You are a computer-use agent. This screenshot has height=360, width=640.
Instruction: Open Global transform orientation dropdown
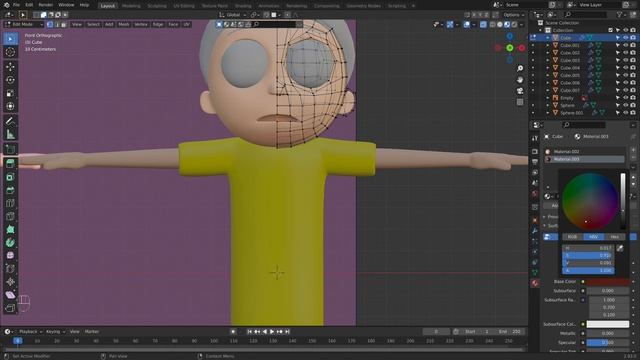coord(231,15)
